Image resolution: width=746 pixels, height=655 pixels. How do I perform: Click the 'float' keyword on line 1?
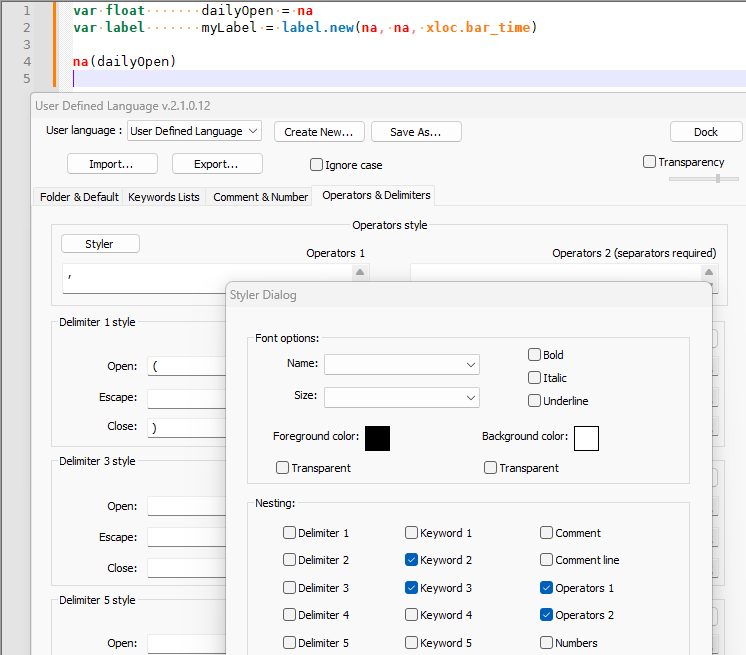pos(125,10)
